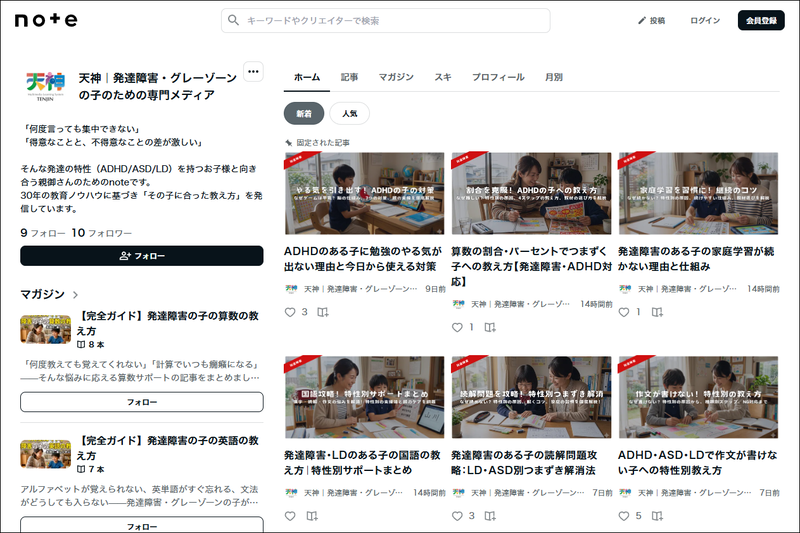Select the 人気 sort pill
The width and height of the screenshot is (800, 533).
click(x=349, y=113)
